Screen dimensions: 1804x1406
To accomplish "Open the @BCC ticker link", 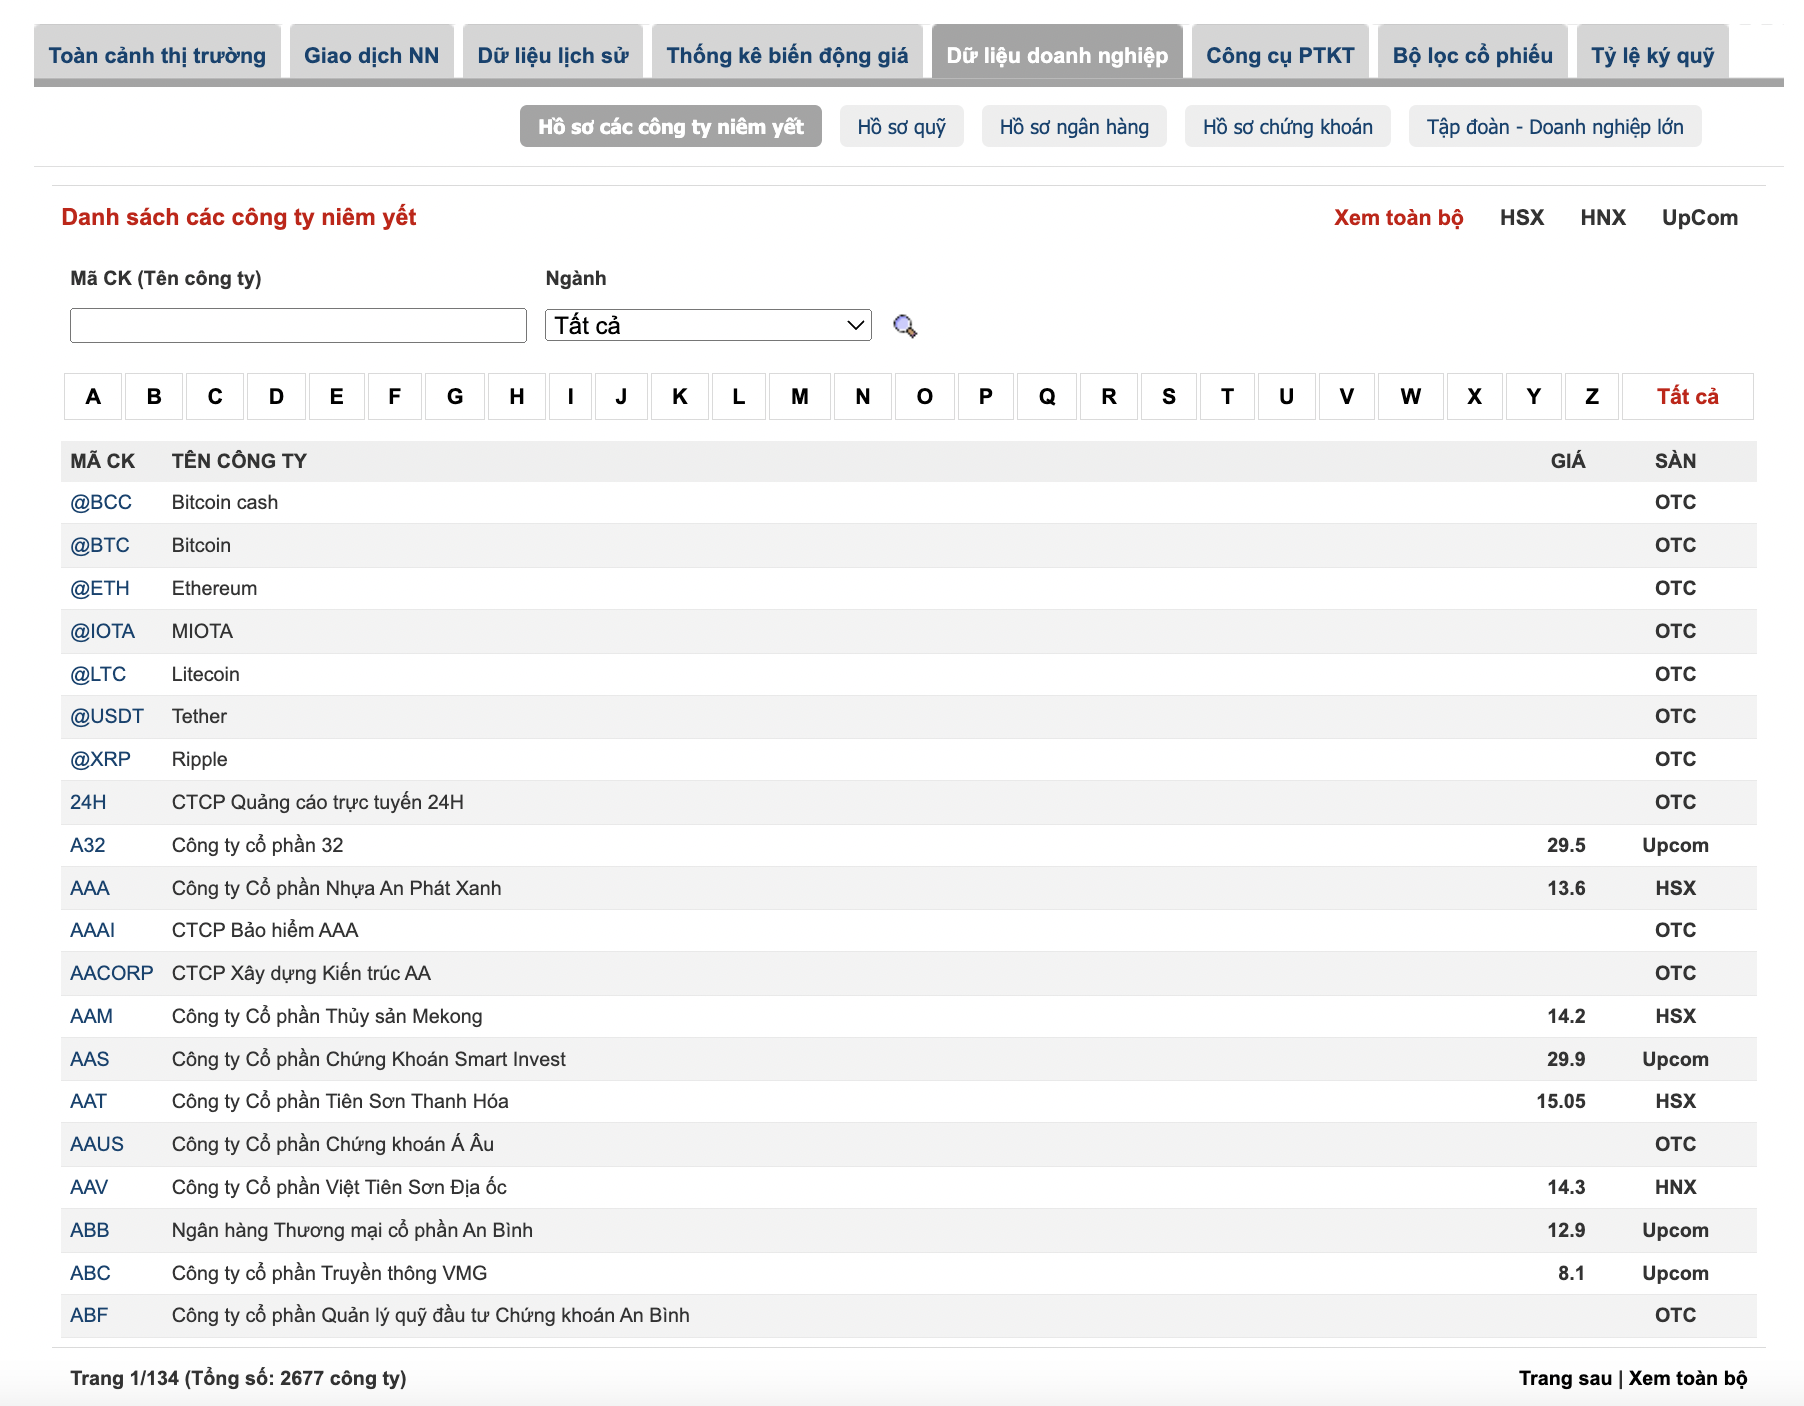I will pyautogui.click(x=101, y=502).
